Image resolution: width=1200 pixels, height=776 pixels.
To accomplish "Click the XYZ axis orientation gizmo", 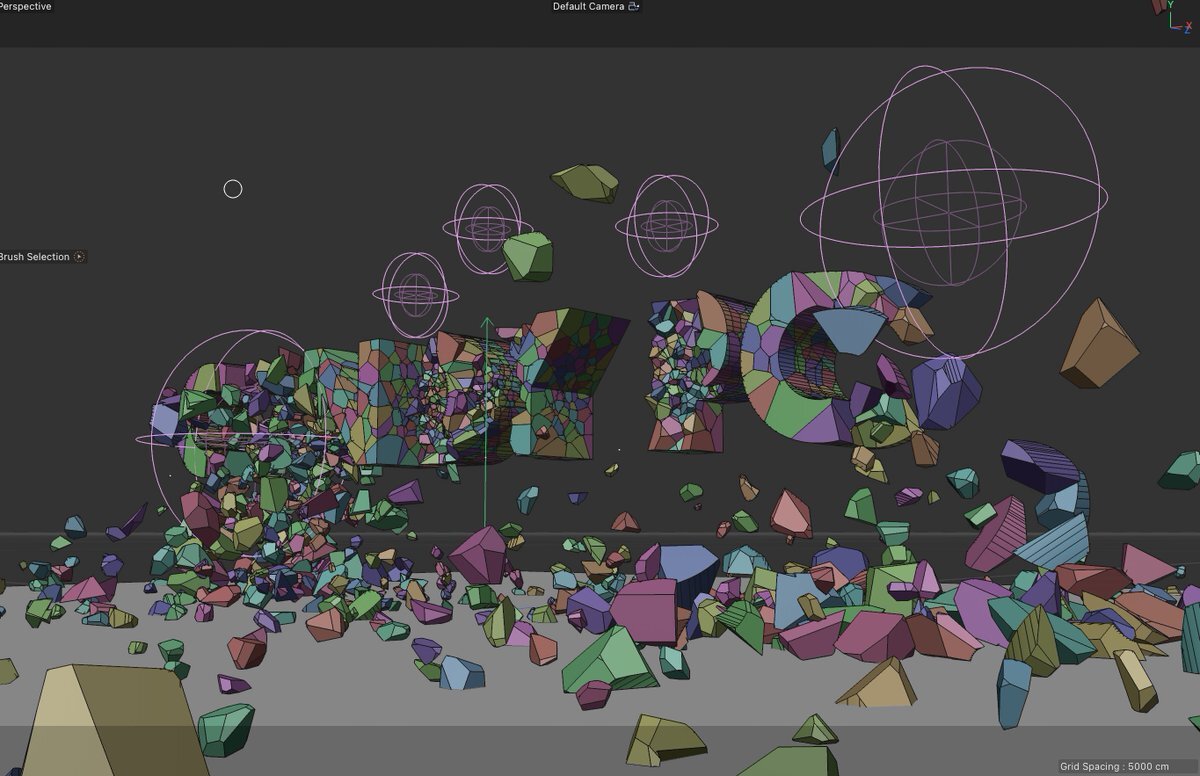I will [x=1180, y=17].
